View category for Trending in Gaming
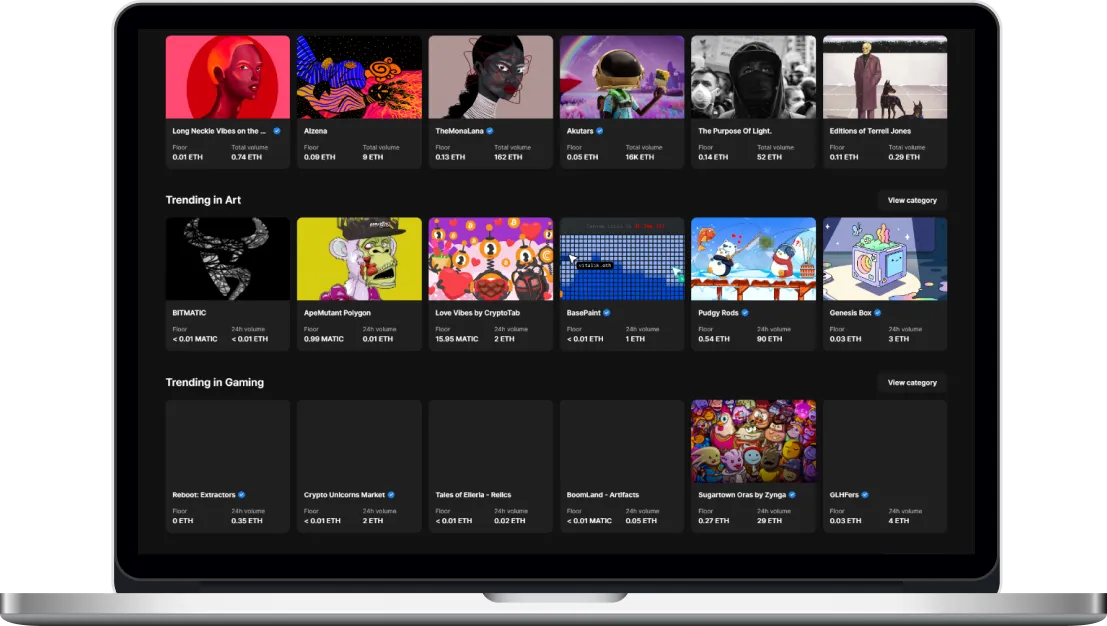 [912, 383]
